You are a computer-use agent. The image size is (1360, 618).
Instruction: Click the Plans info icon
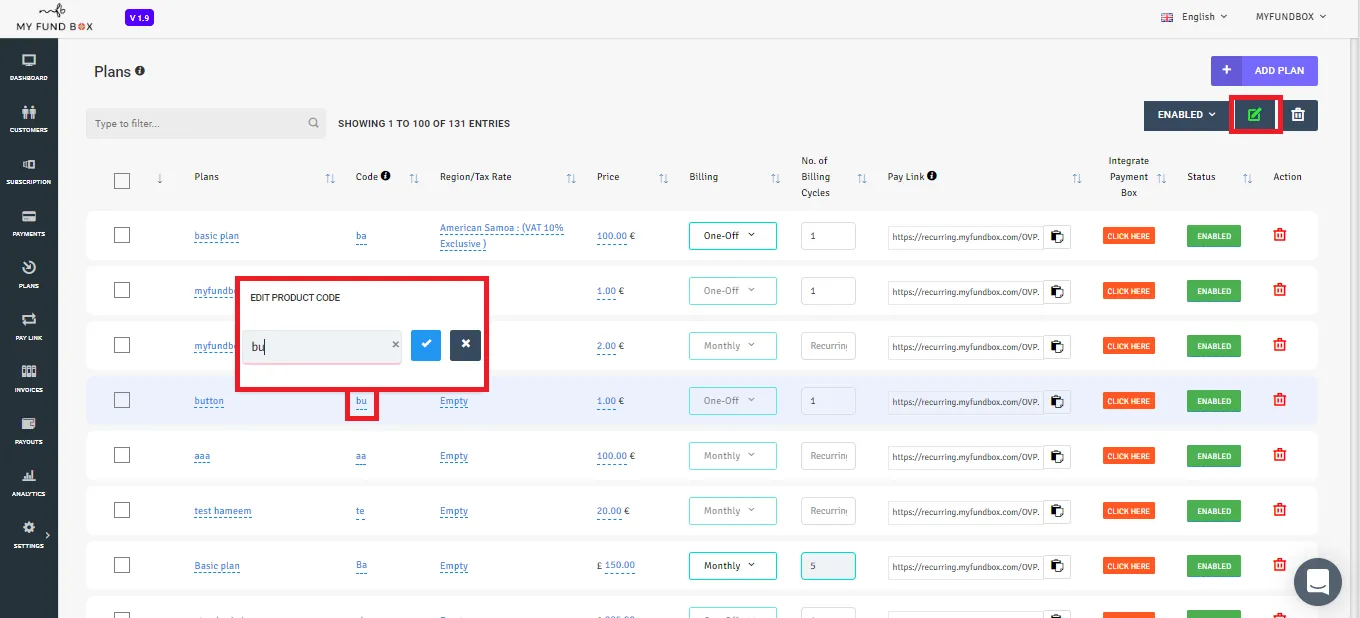[140, 71]
